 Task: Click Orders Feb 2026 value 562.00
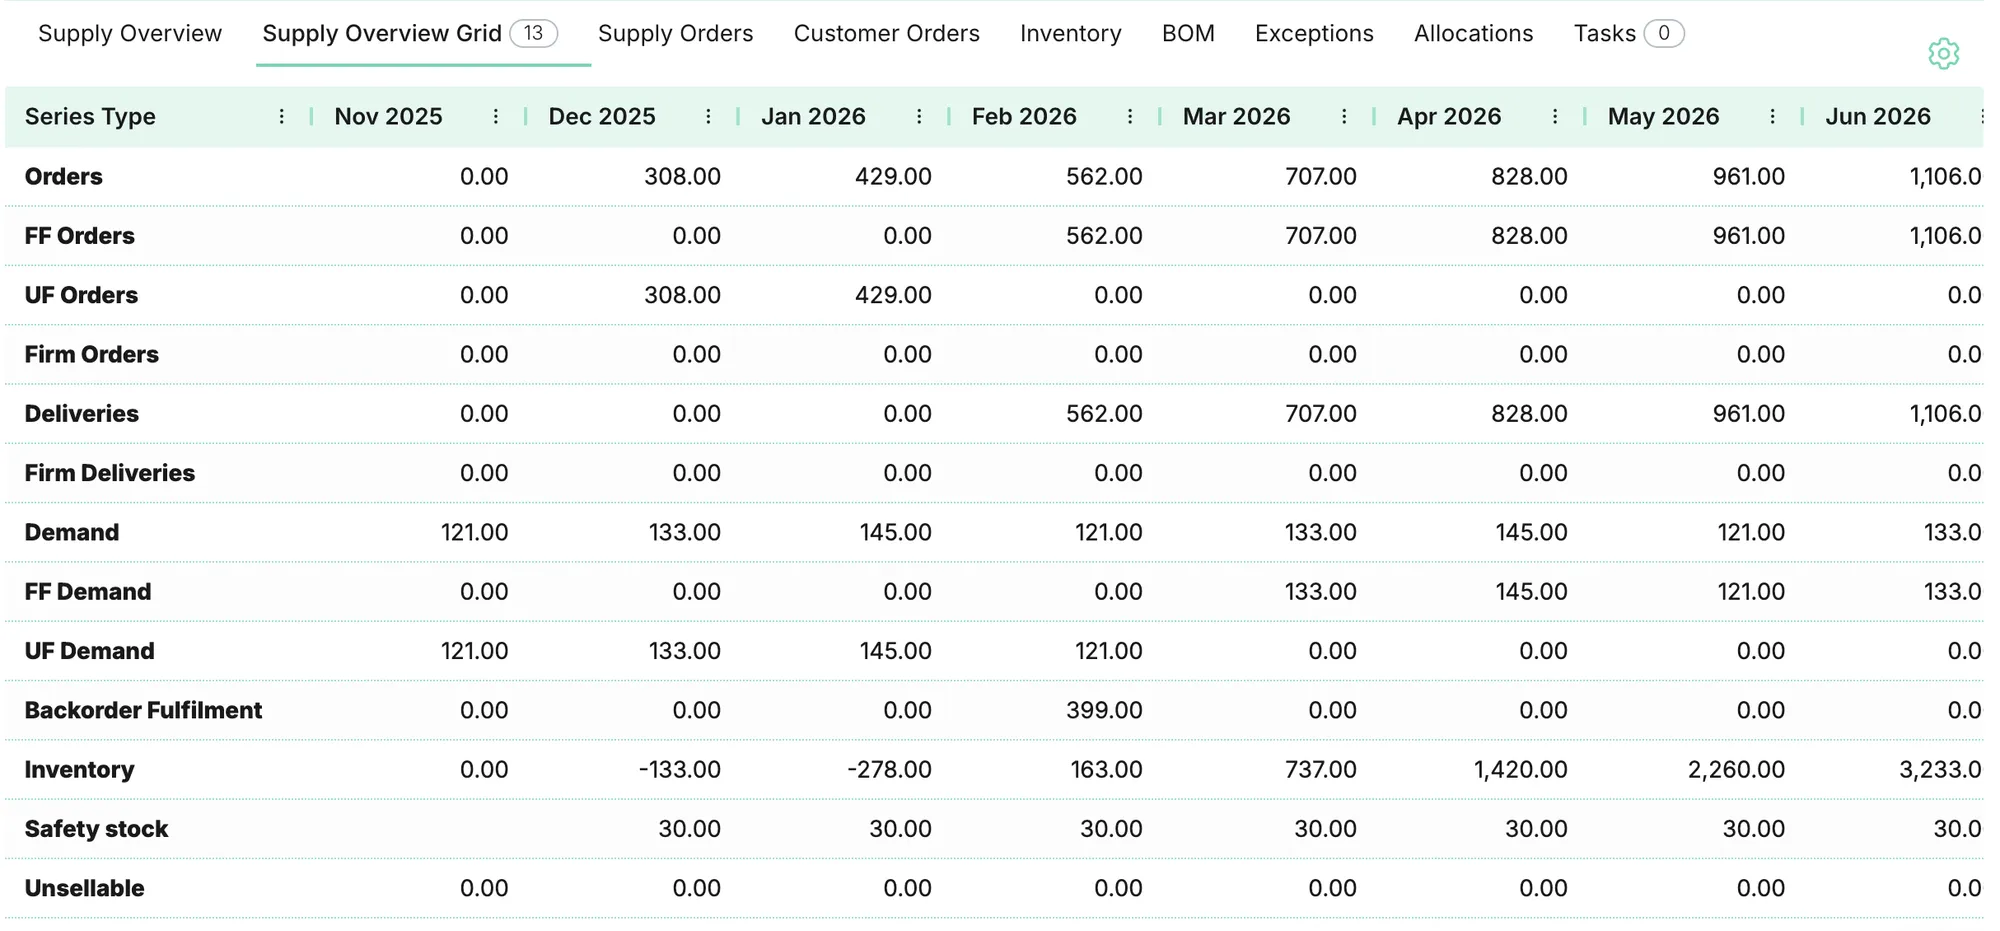(1104, 177)
